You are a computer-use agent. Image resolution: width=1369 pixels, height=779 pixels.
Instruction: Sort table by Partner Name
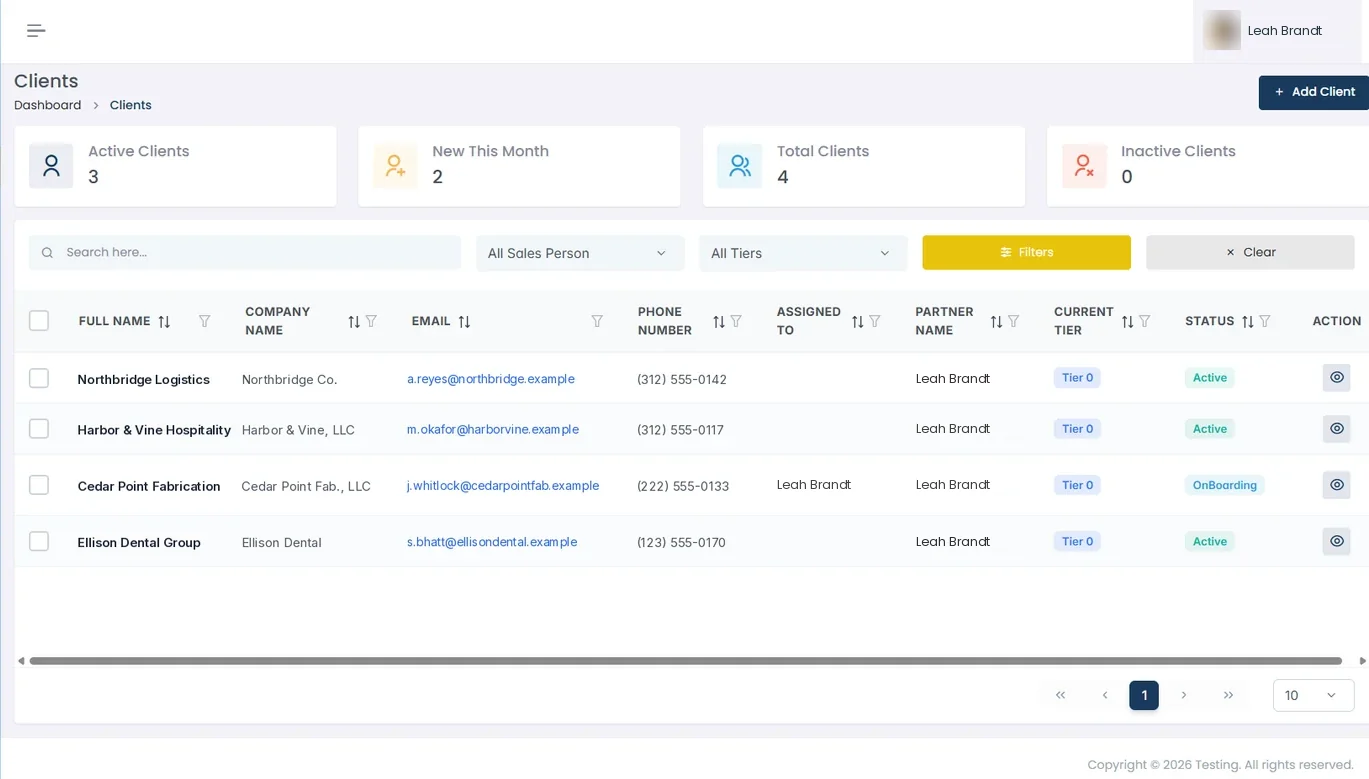(997, 322)
